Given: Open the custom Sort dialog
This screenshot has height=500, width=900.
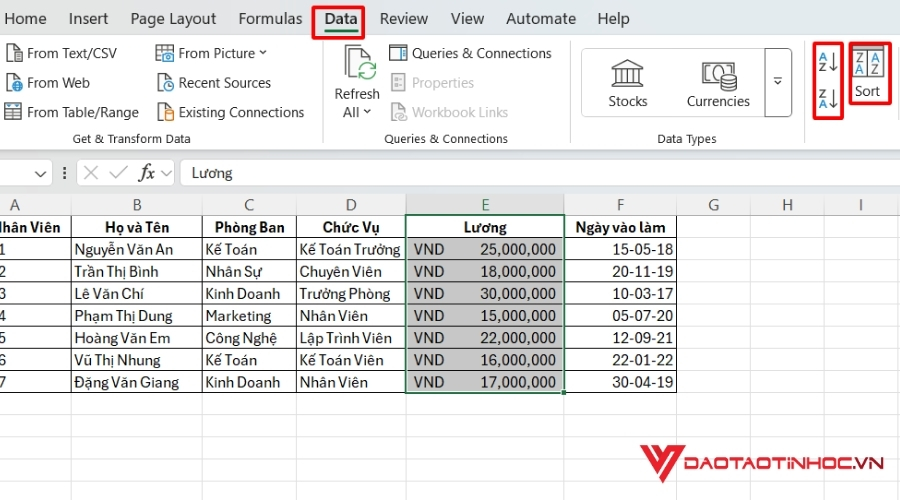Looking at the screenshot, I should 867,73.
